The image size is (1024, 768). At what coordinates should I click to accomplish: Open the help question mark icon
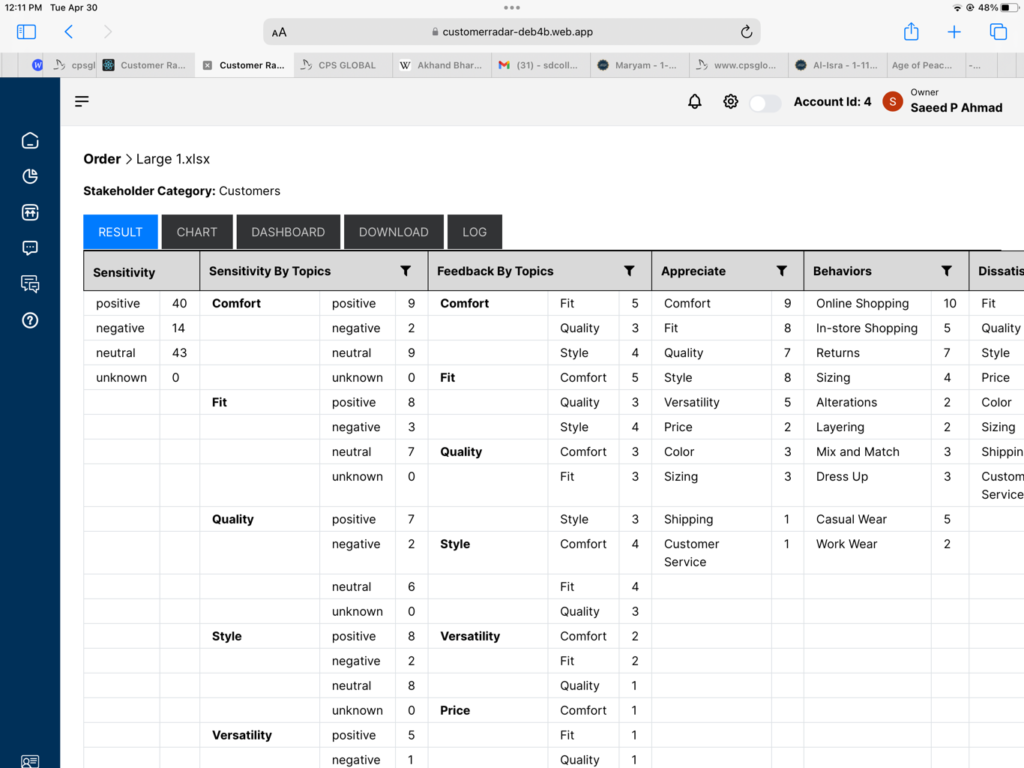pos(30,320)
